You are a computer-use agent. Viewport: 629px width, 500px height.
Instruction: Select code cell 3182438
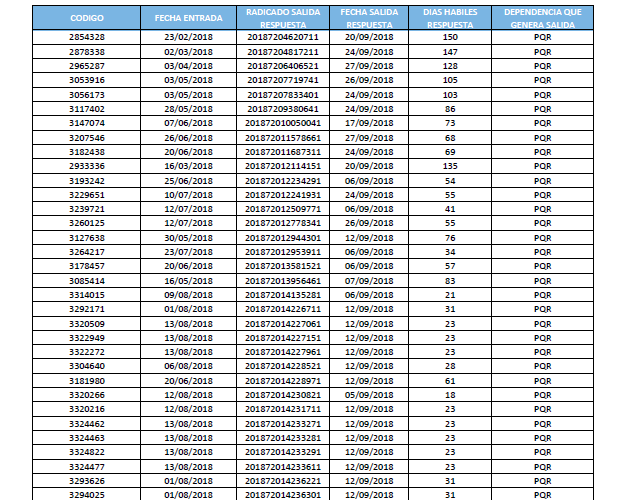[x=87, y=152]
